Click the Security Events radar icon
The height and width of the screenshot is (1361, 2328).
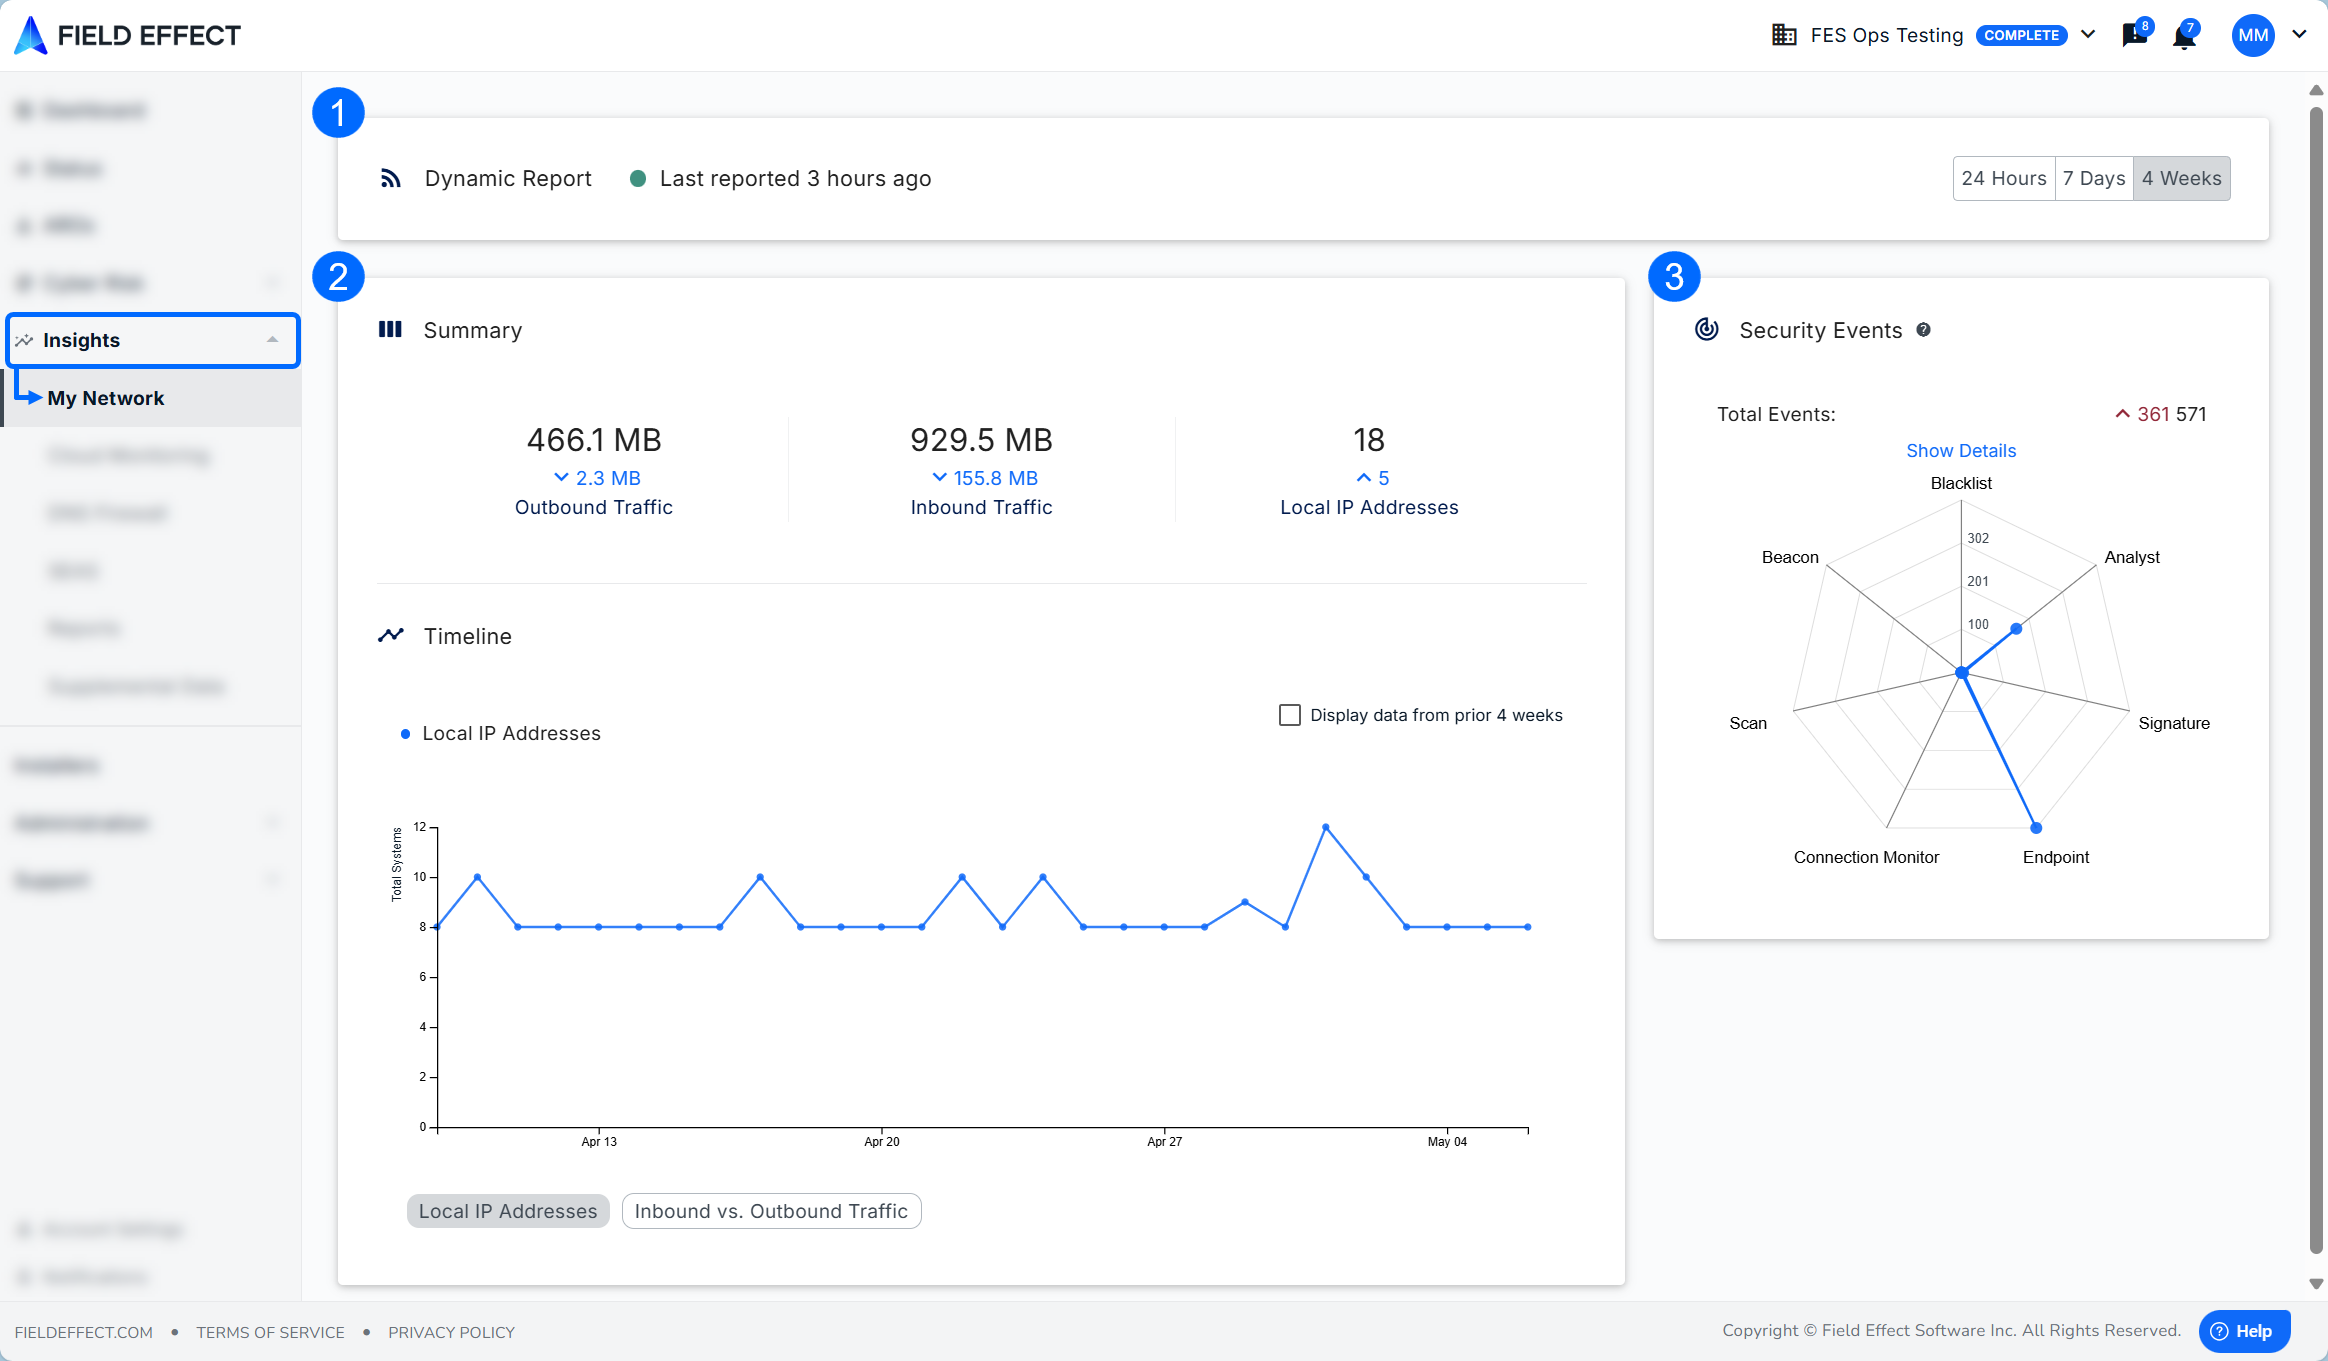tap(1707, 329)
